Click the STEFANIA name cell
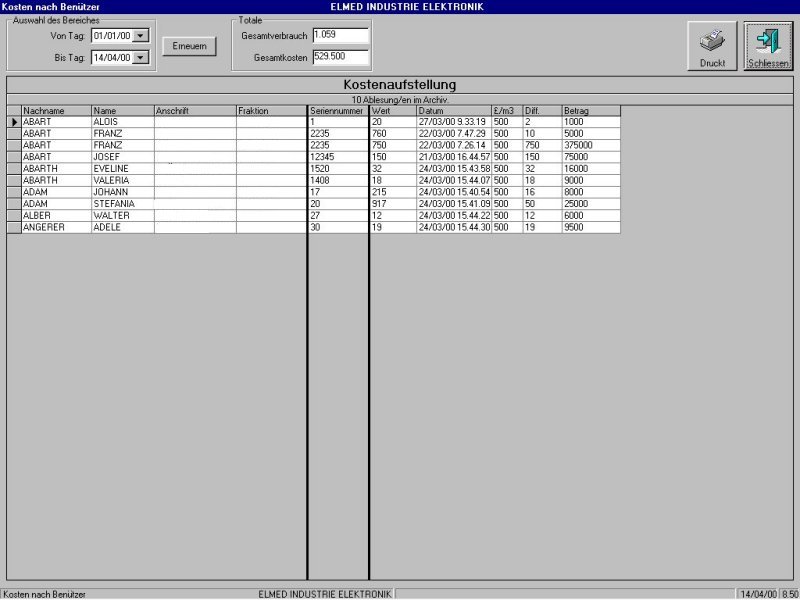 click(x=122, y=204)
